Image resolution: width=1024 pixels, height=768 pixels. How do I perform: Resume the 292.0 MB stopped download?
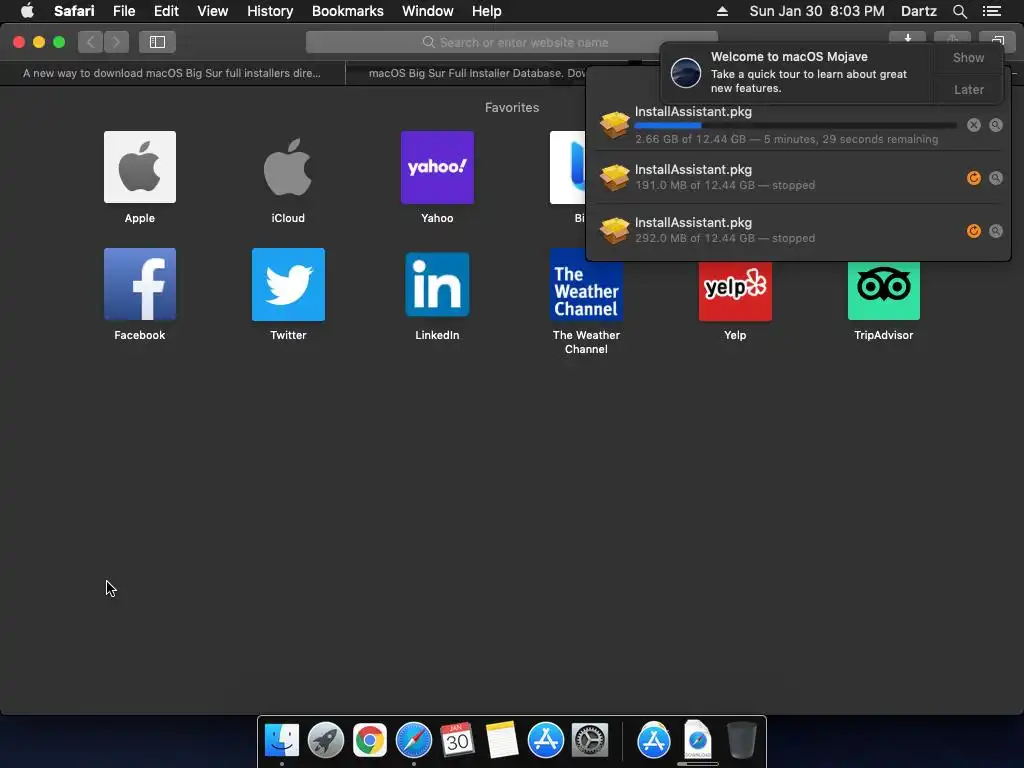click(974, 231)
